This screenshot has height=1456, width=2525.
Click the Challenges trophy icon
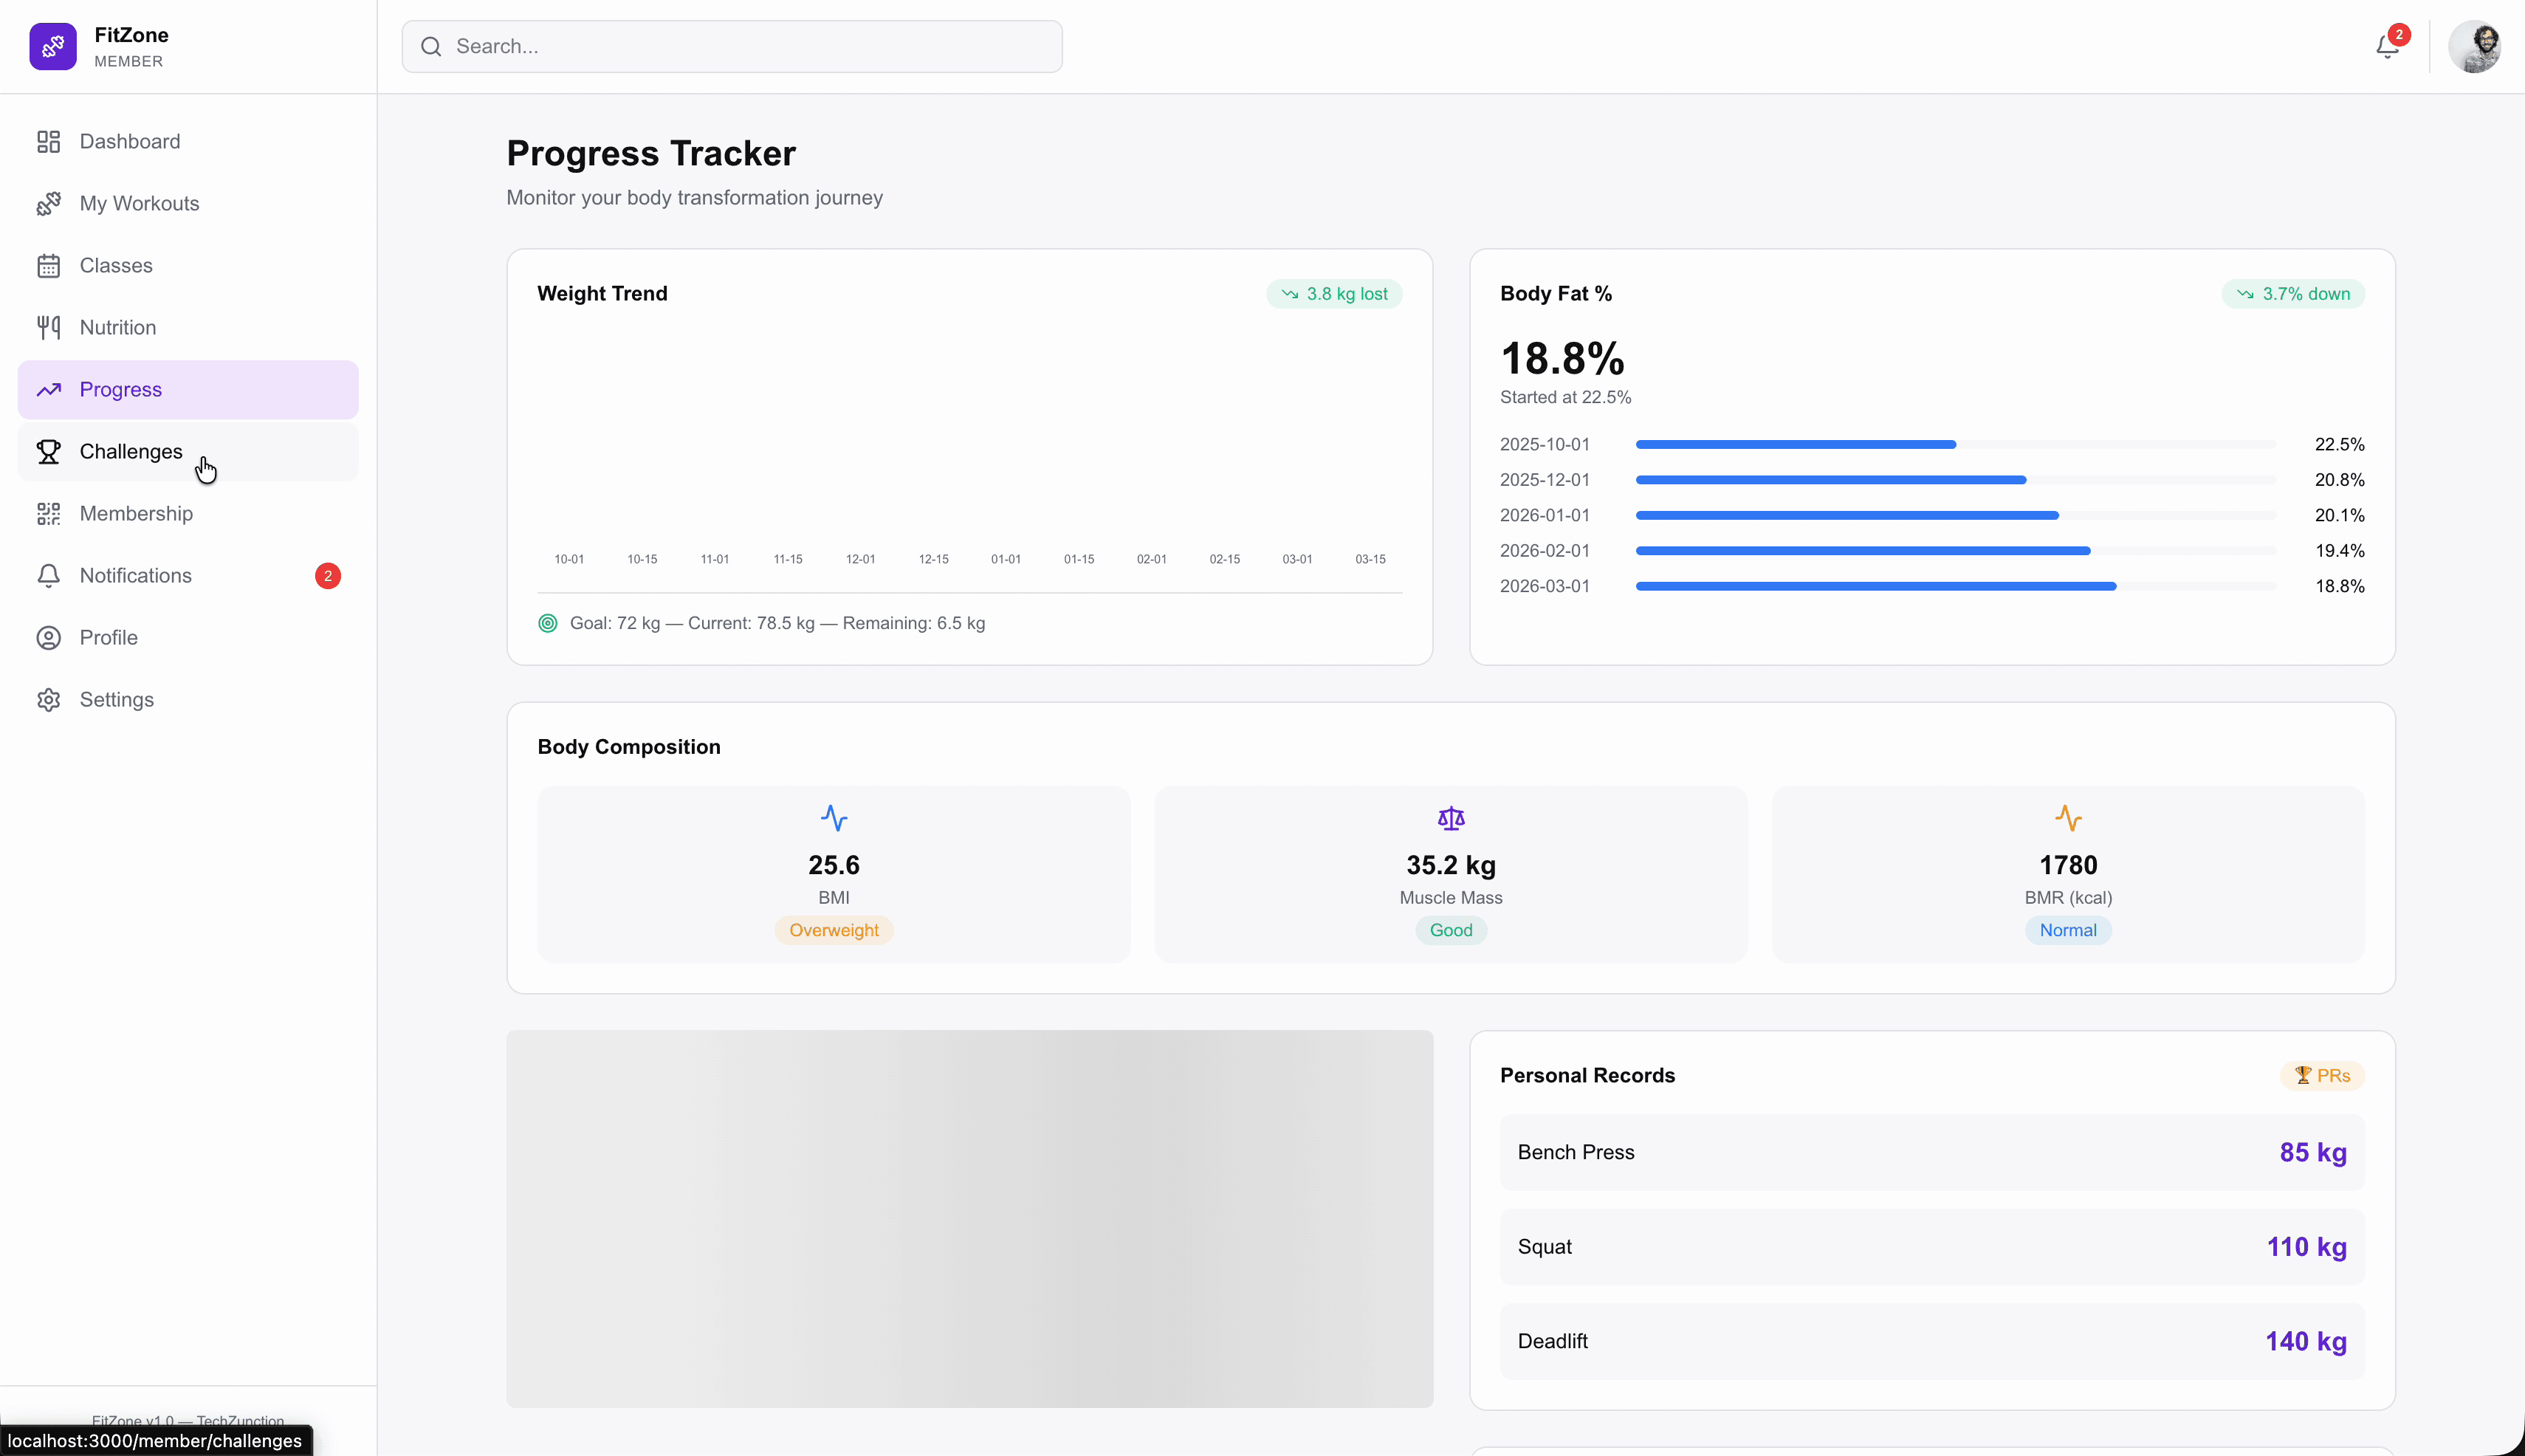[x=47, y=451]
